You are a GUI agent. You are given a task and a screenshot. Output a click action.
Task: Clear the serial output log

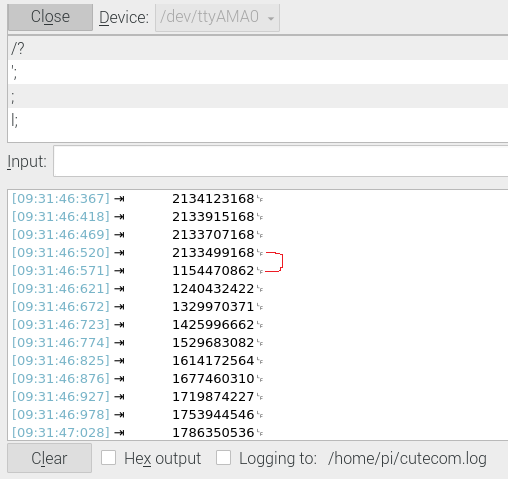[49, 458]
